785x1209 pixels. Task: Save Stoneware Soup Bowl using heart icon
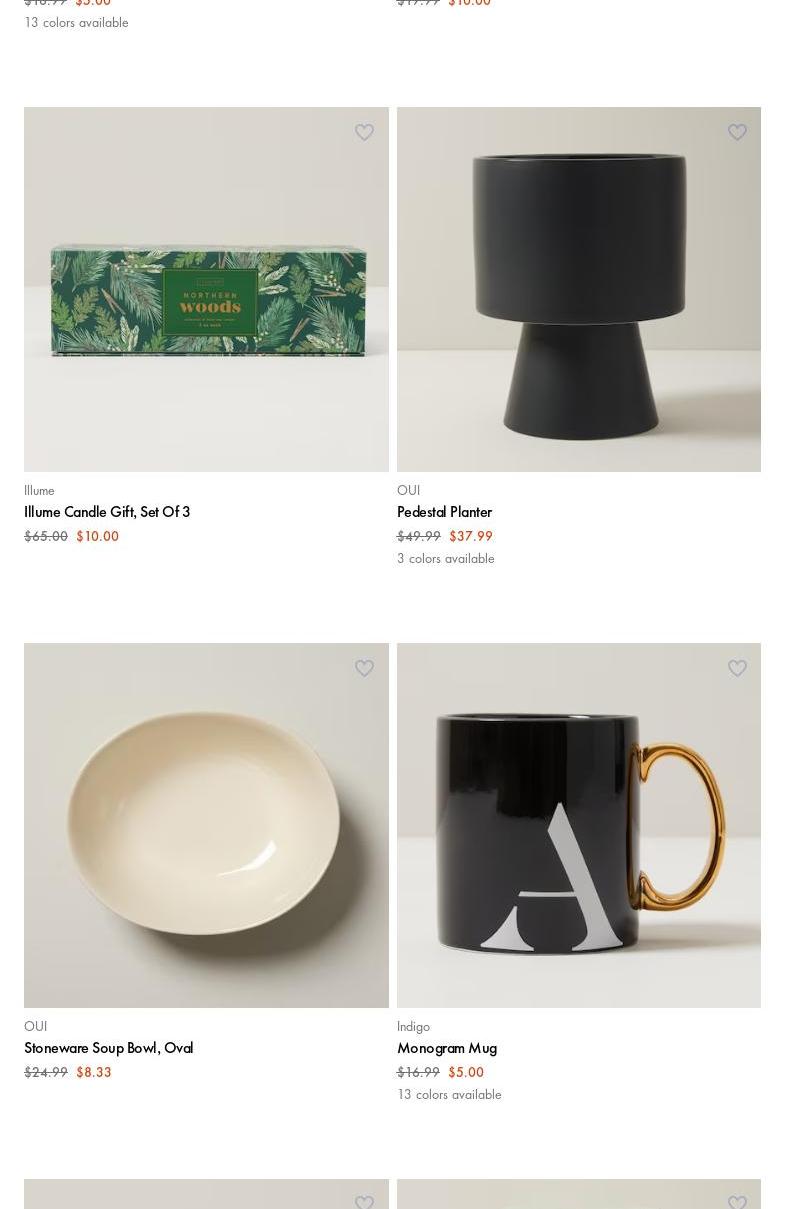pos(364,668)
